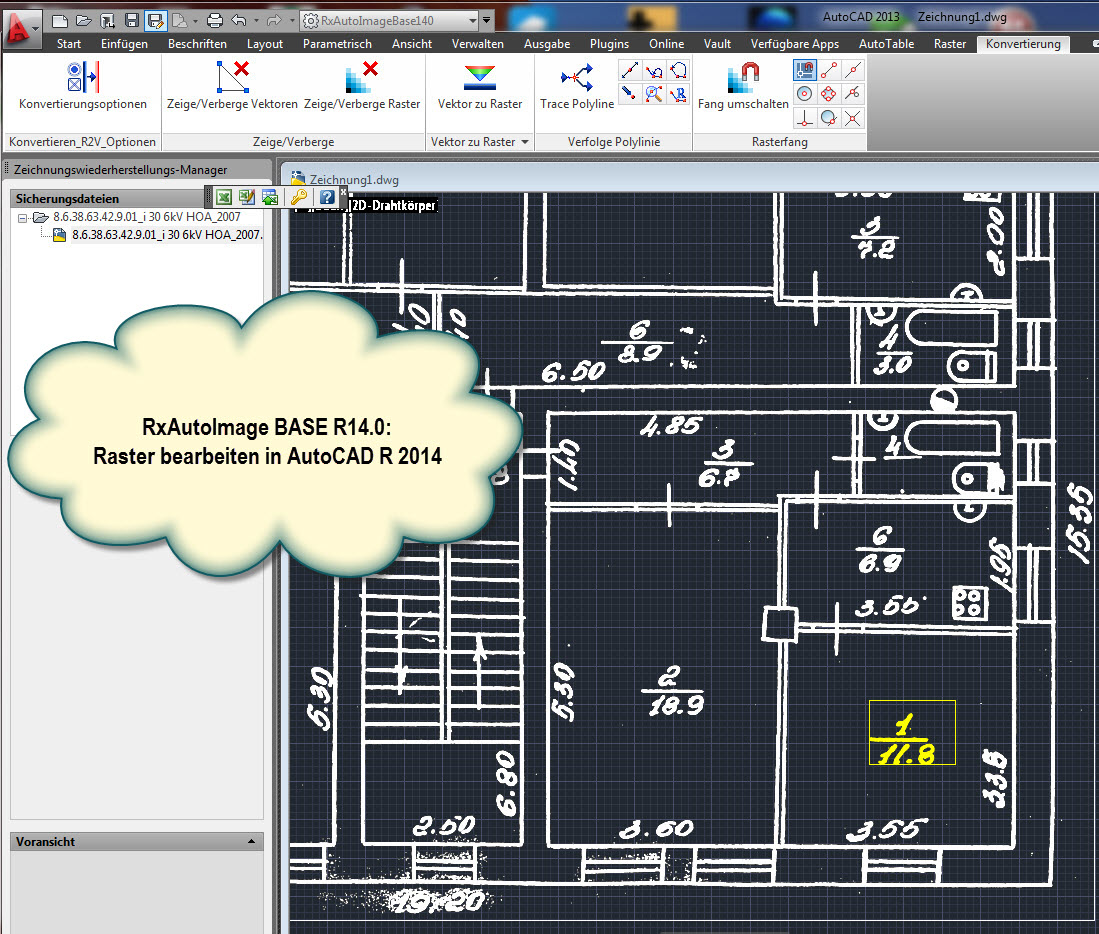This screenshot has width=1099, height=934.
Task: Start the Trace Polyline tool
Action: [577, 86]
